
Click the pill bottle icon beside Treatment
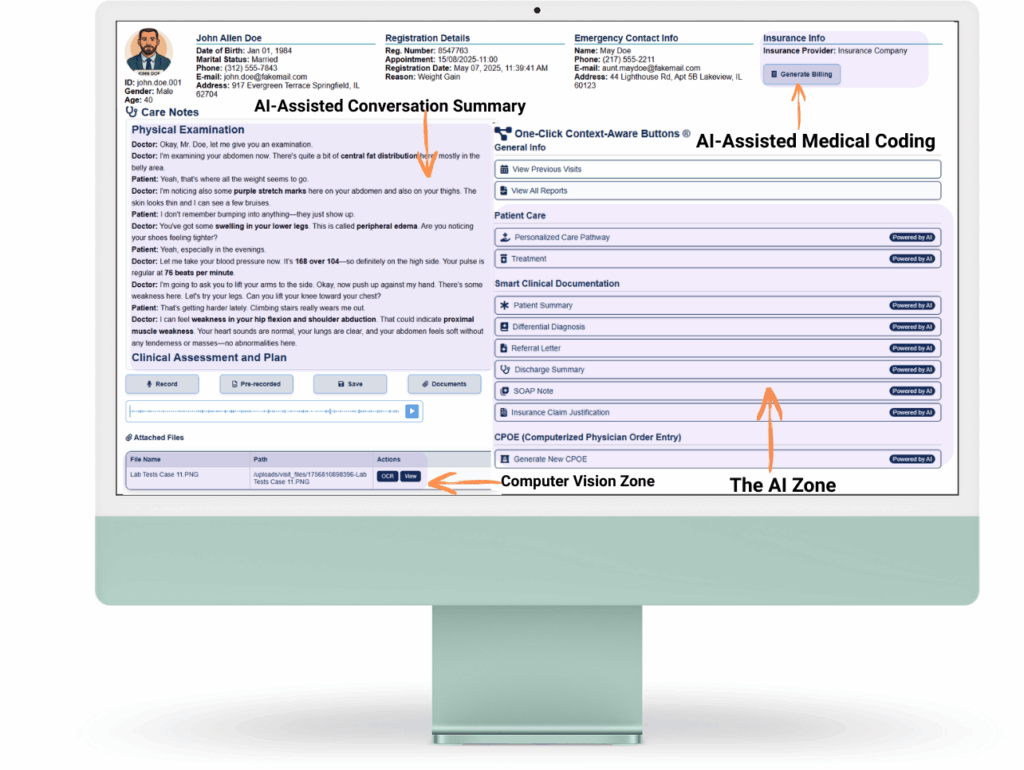click(505, 259)
